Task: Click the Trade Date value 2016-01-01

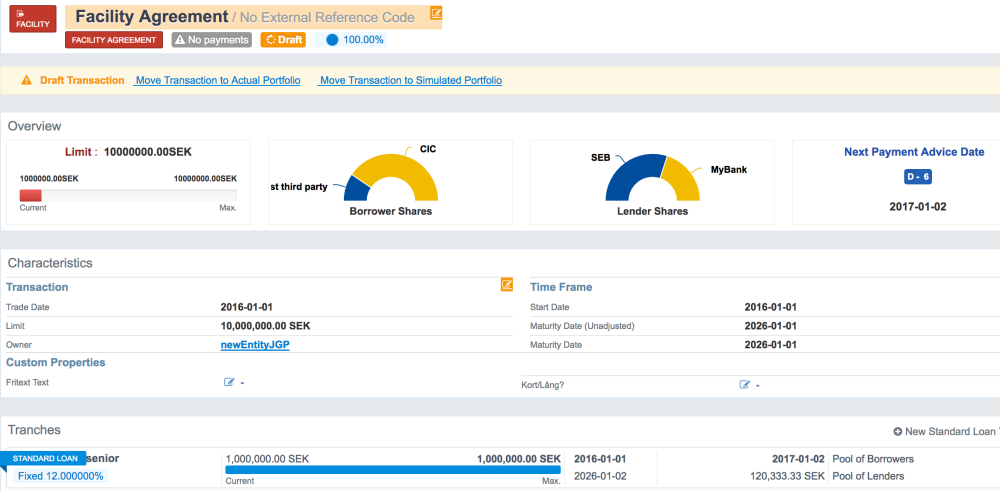Action: pyautogui.click(x=247, y=307)
